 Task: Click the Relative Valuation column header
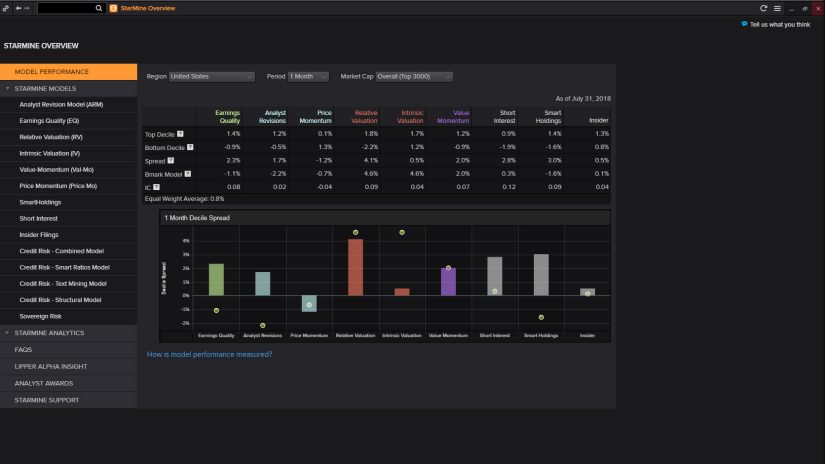click(364, 117)
